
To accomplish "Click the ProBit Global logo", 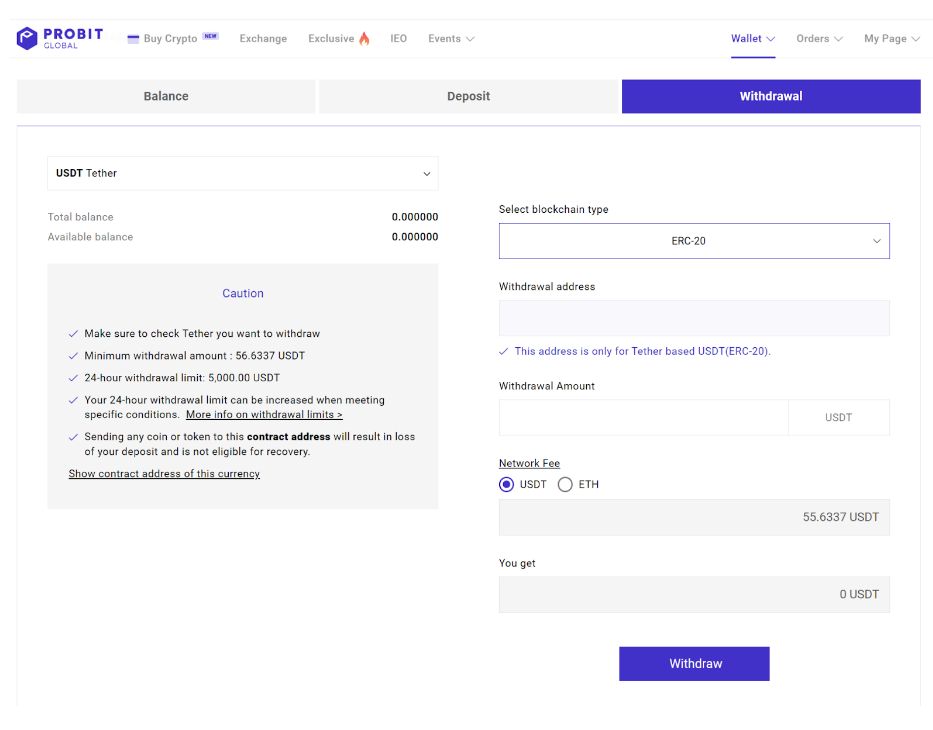I will 60,38.
